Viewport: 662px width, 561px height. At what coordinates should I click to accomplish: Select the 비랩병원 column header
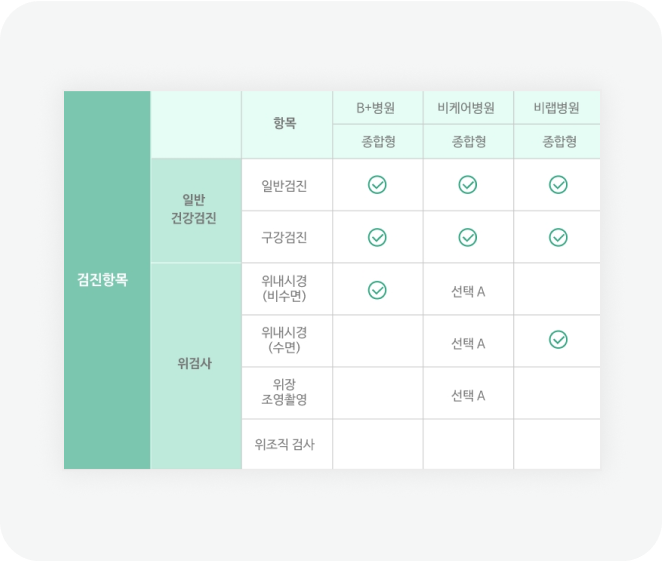point(558,107)
